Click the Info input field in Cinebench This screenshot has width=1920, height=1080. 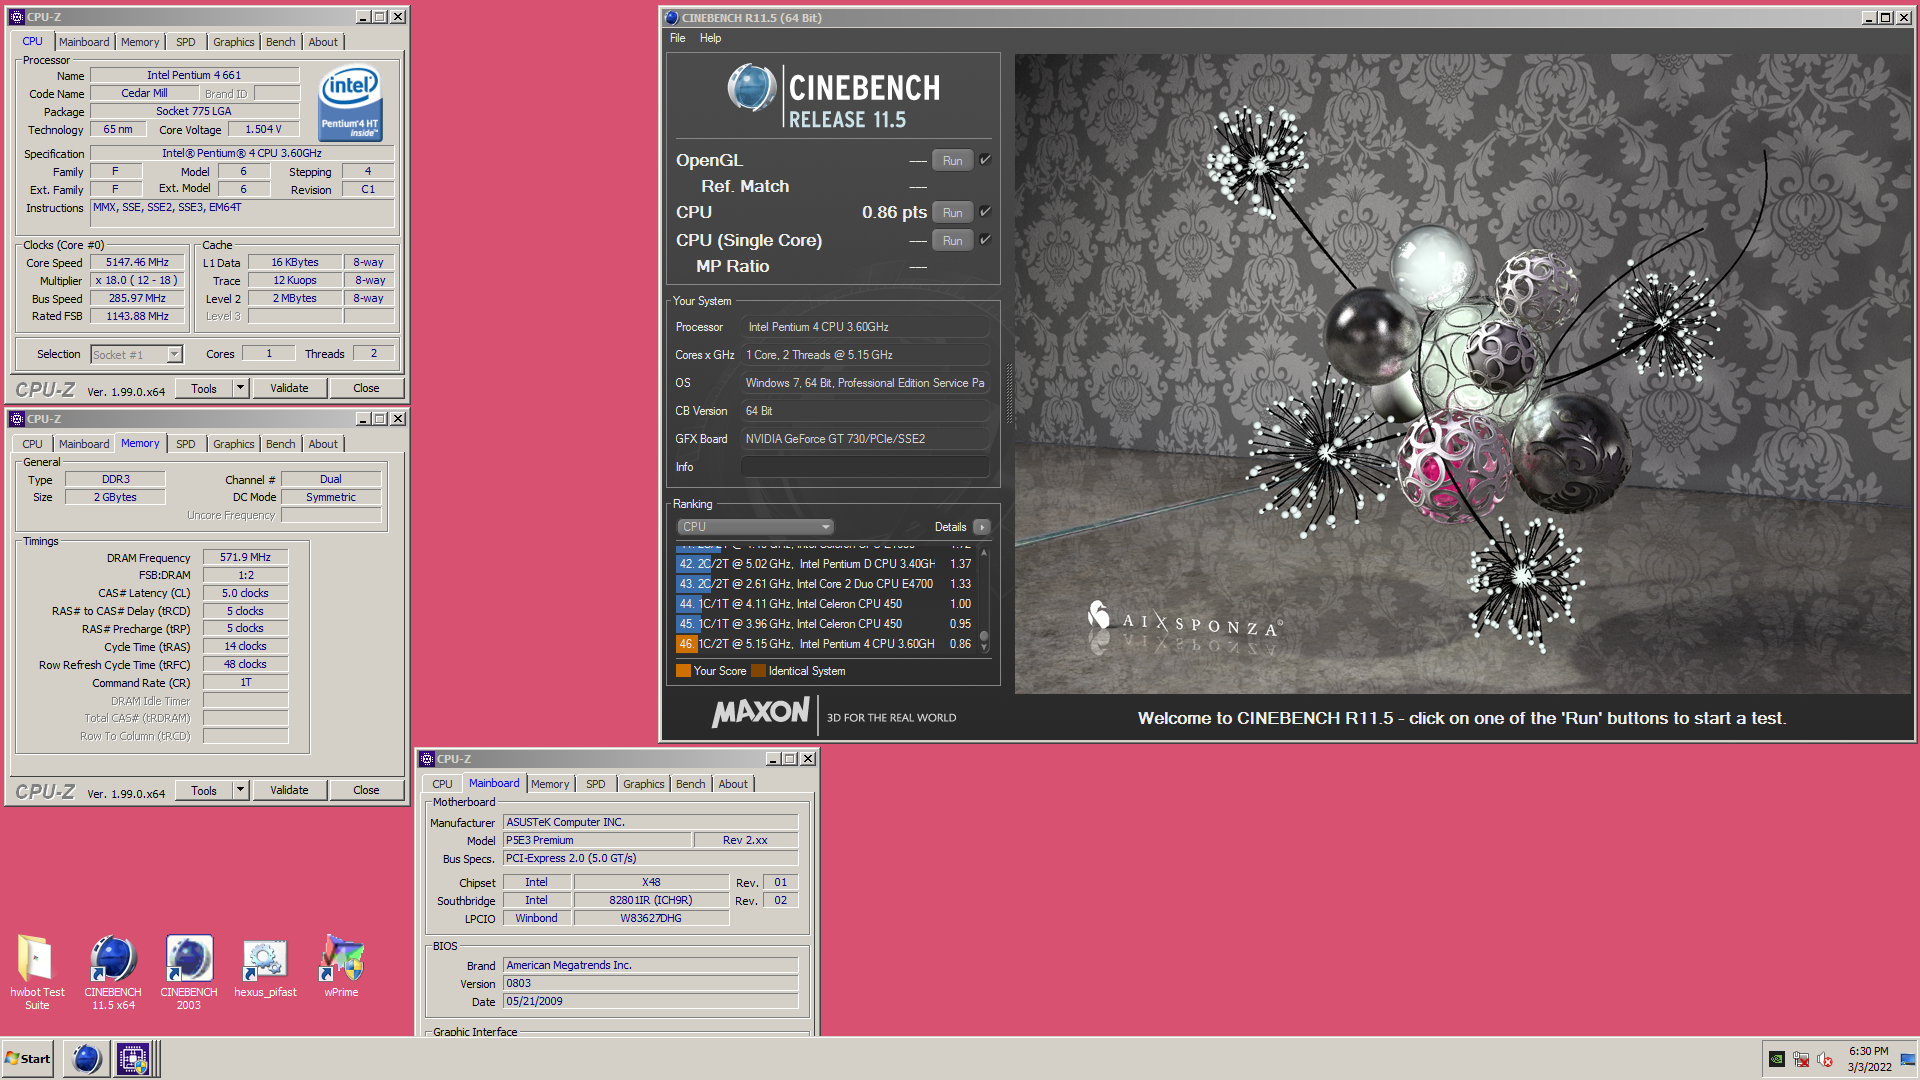(x=865, y=467)
